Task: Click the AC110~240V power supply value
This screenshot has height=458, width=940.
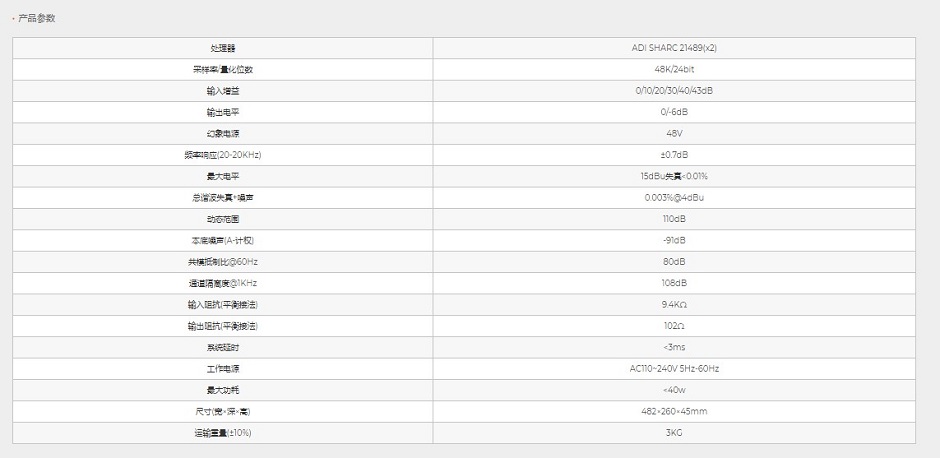Action: click(x=674, y=368)
